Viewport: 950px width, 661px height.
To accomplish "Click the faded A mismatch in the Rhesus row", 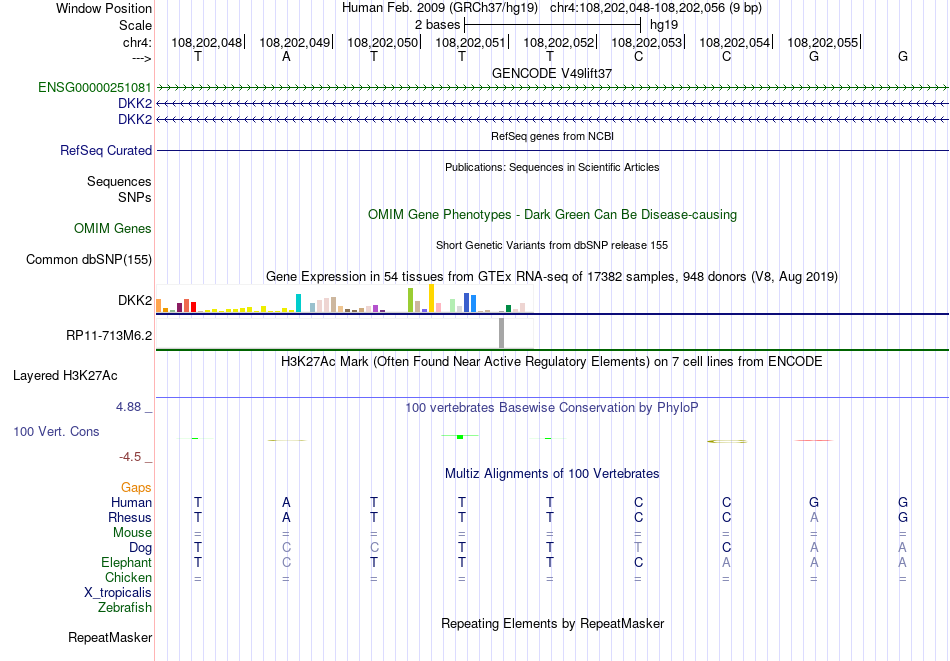I will click(814, 517).
